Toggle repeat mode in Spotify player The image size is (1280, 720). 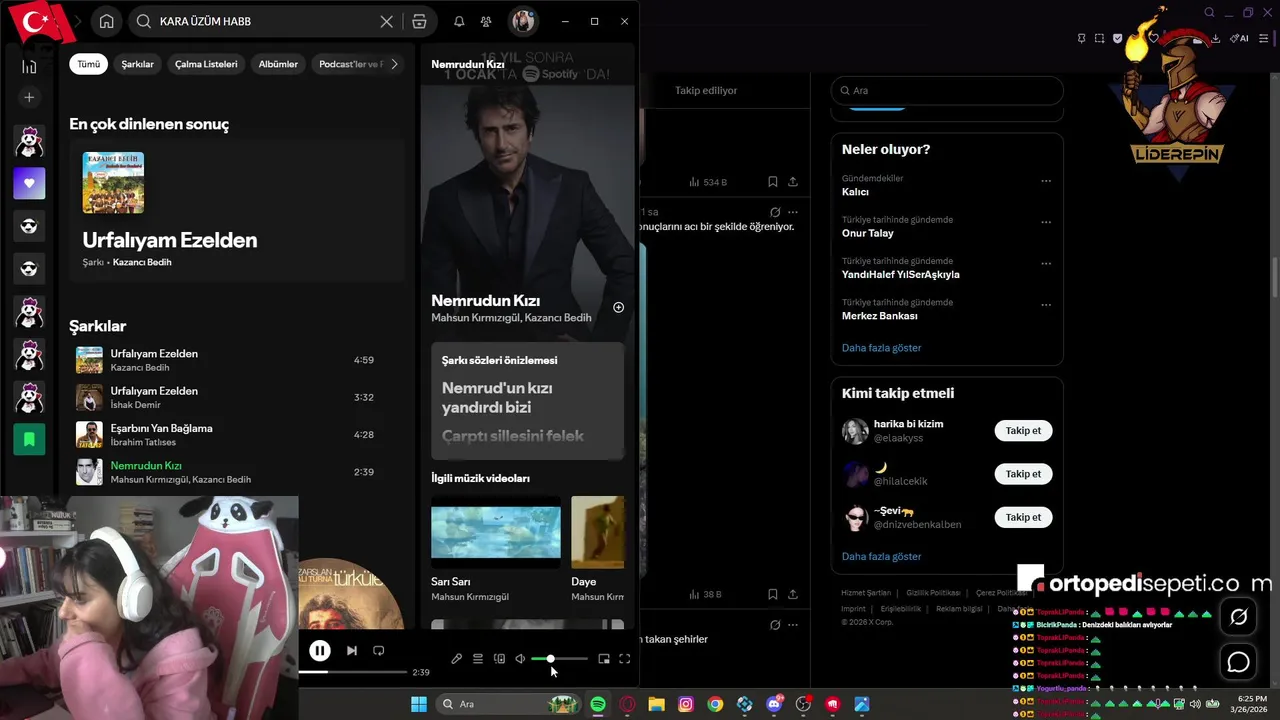tap(379, 650)
